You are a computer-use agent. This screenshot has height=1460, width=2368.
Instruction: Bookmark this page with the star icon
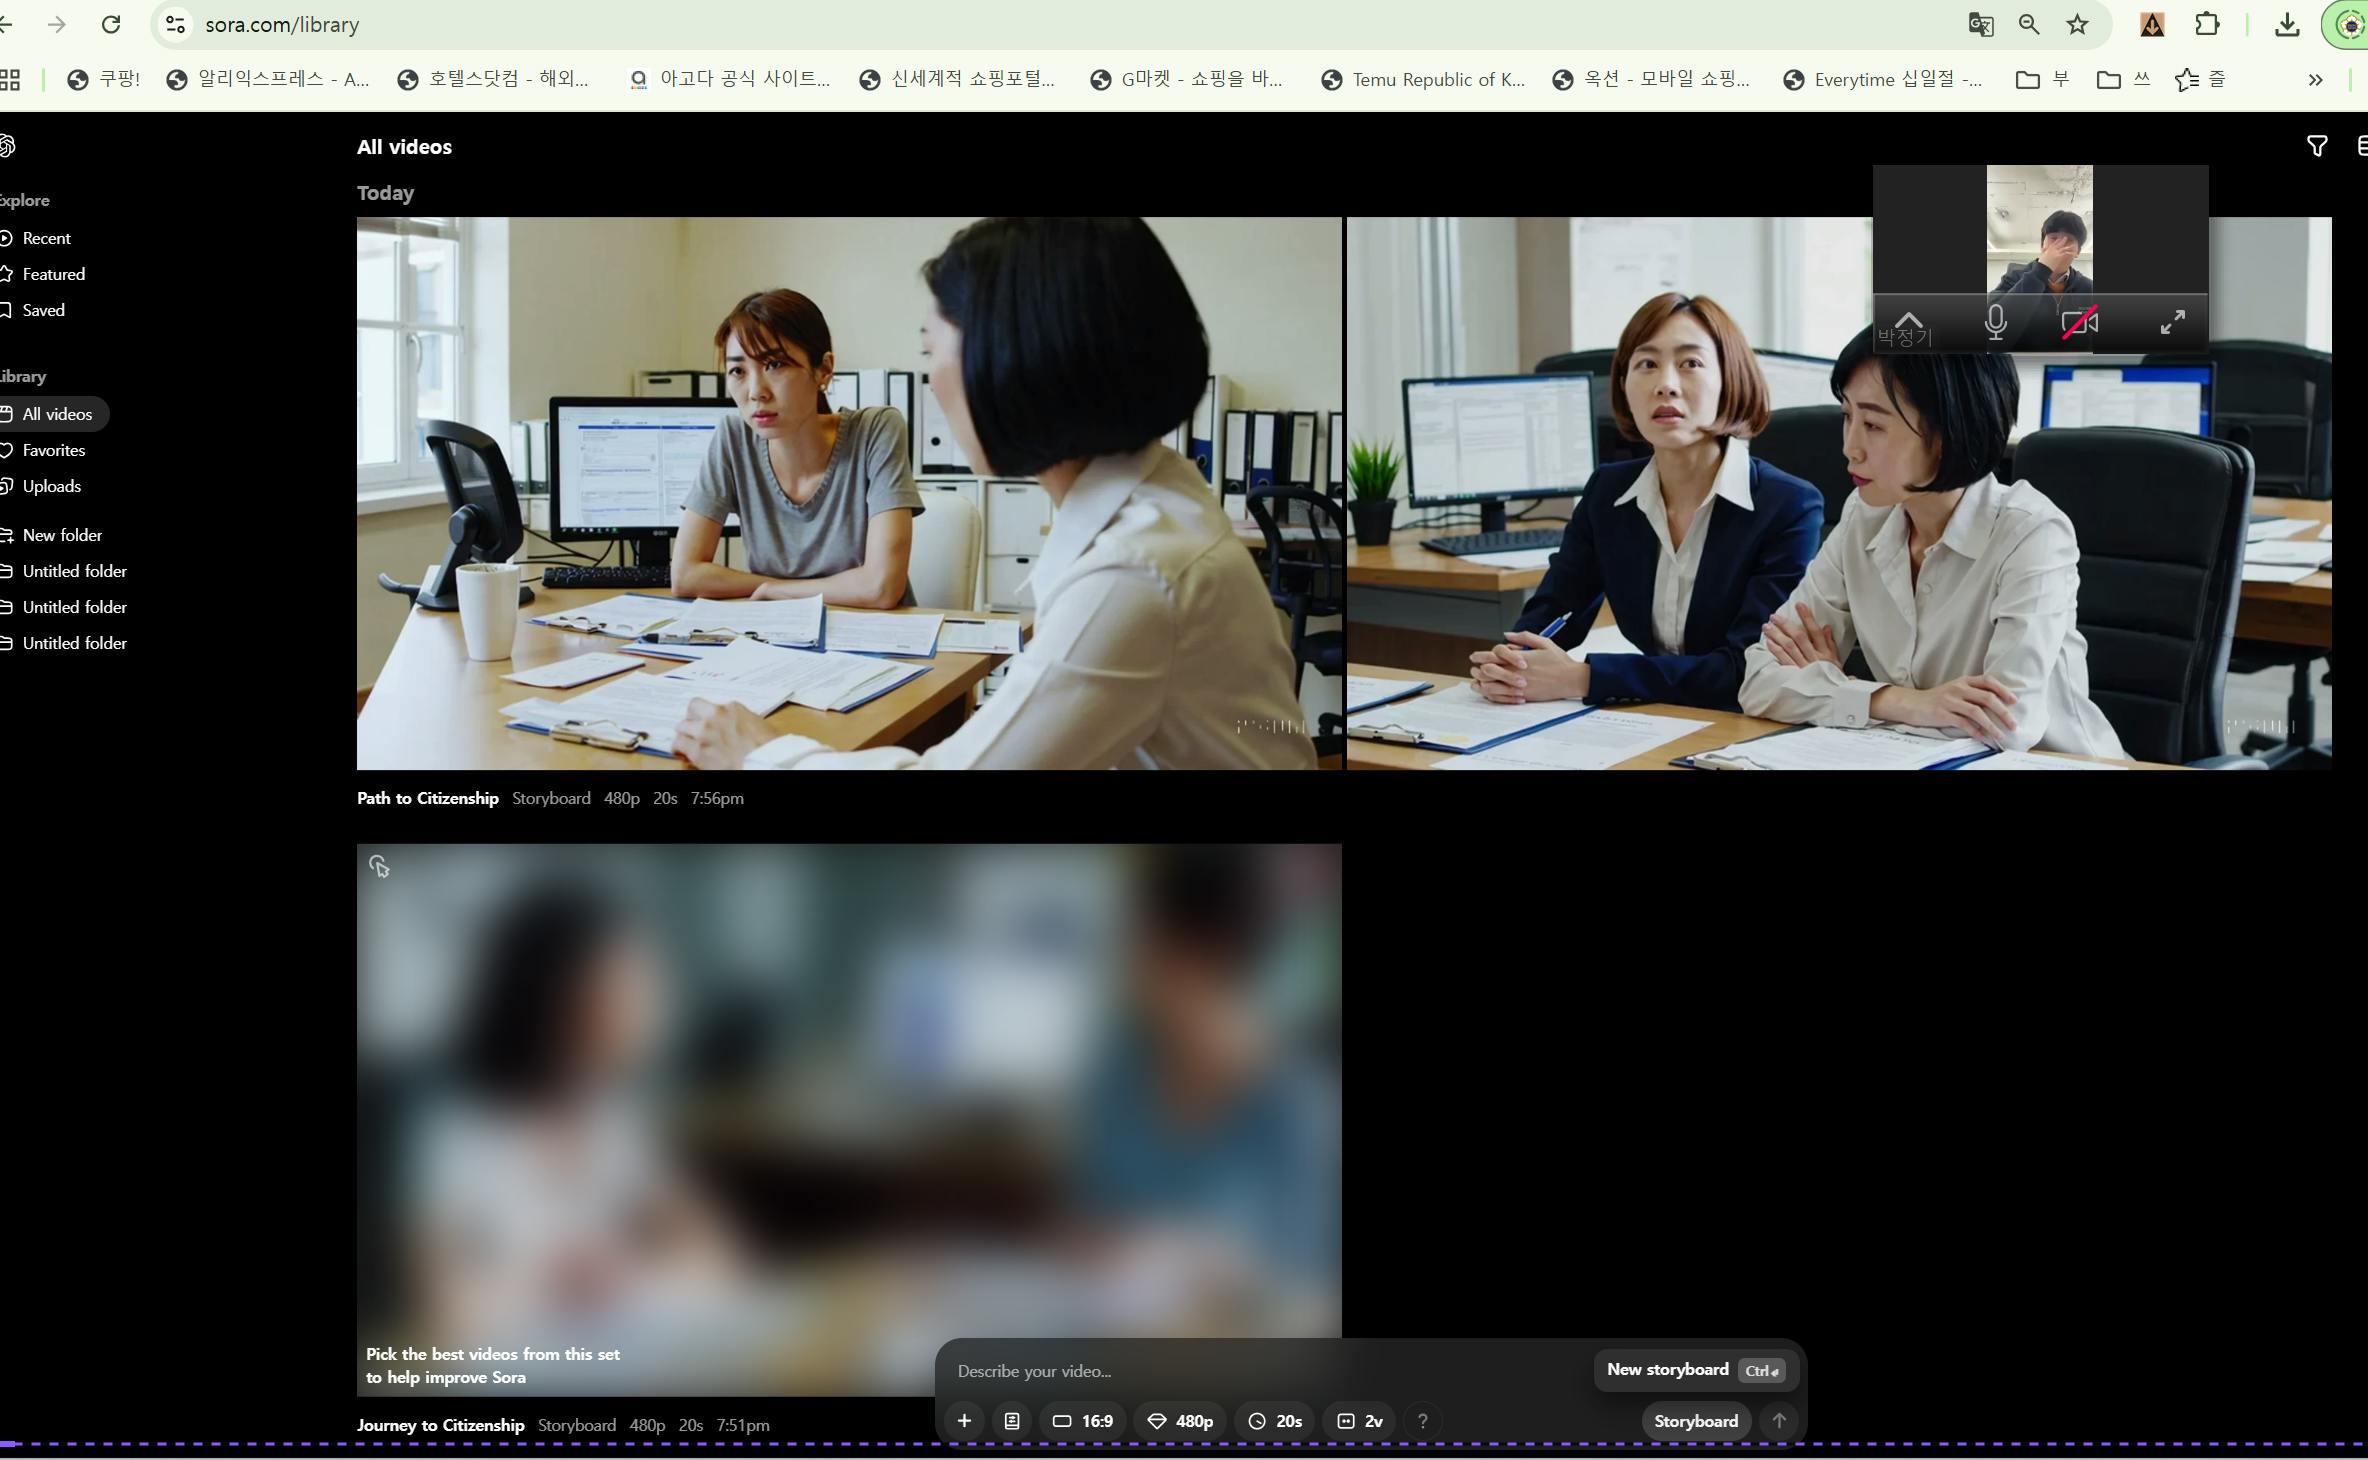[x=2078, y=25]
